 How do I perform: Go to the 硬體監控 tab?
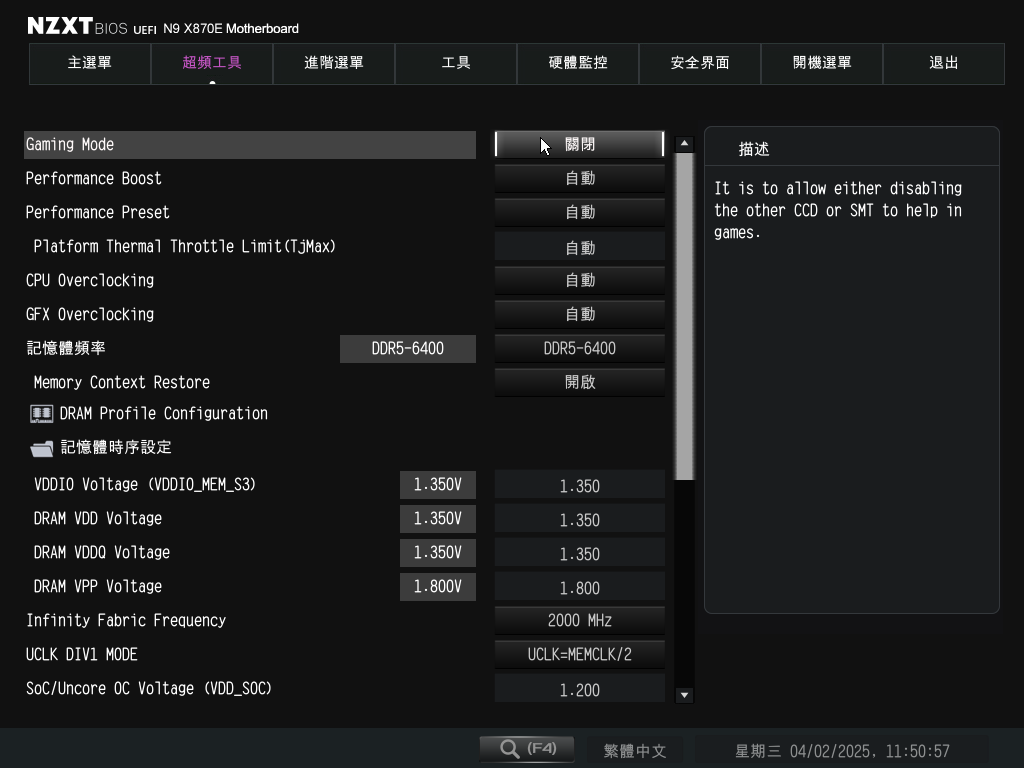pos(578,63)
